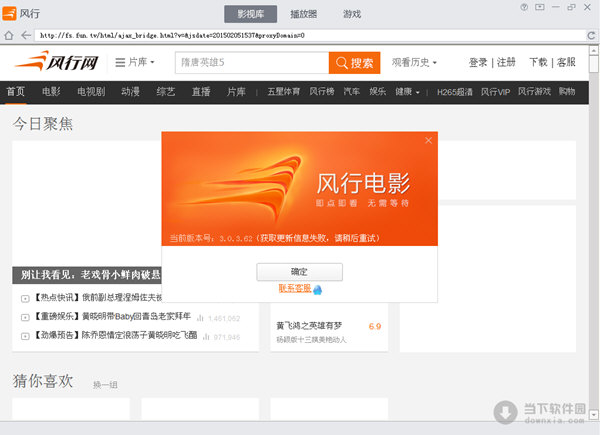Viewport: 600px width, 435px height.
Task: Click the 登录 login link
Action: coord(478,62)
